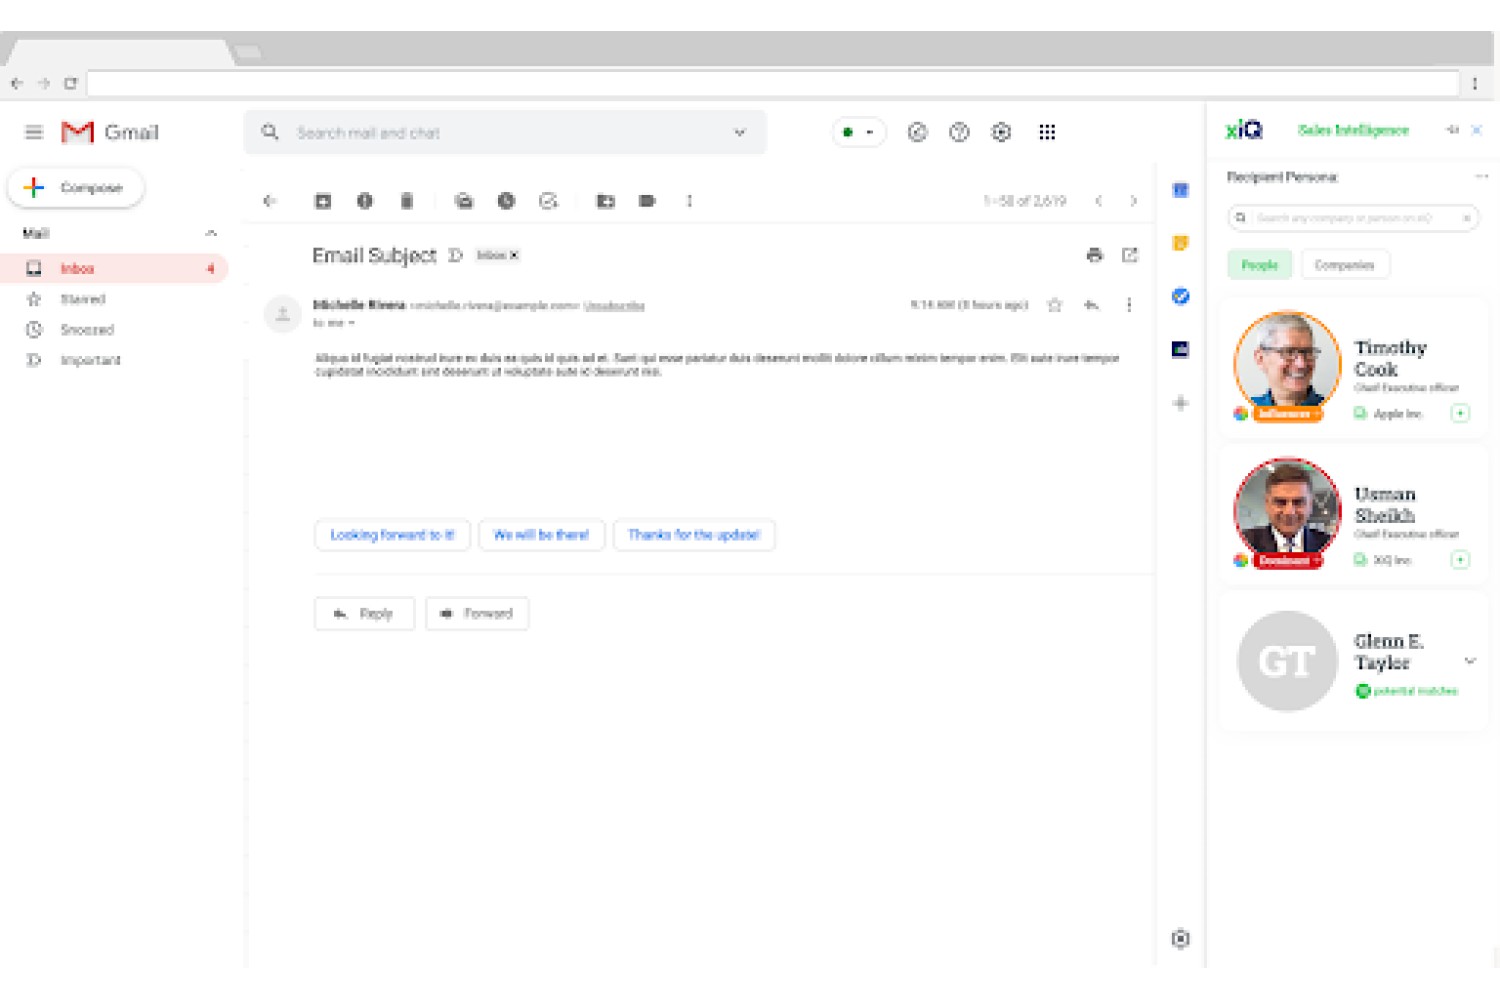Image resolution: width=1500 pixels, height=1000 pixels.
Task: Snooze this email with clock icon
Action: point(506,201)
